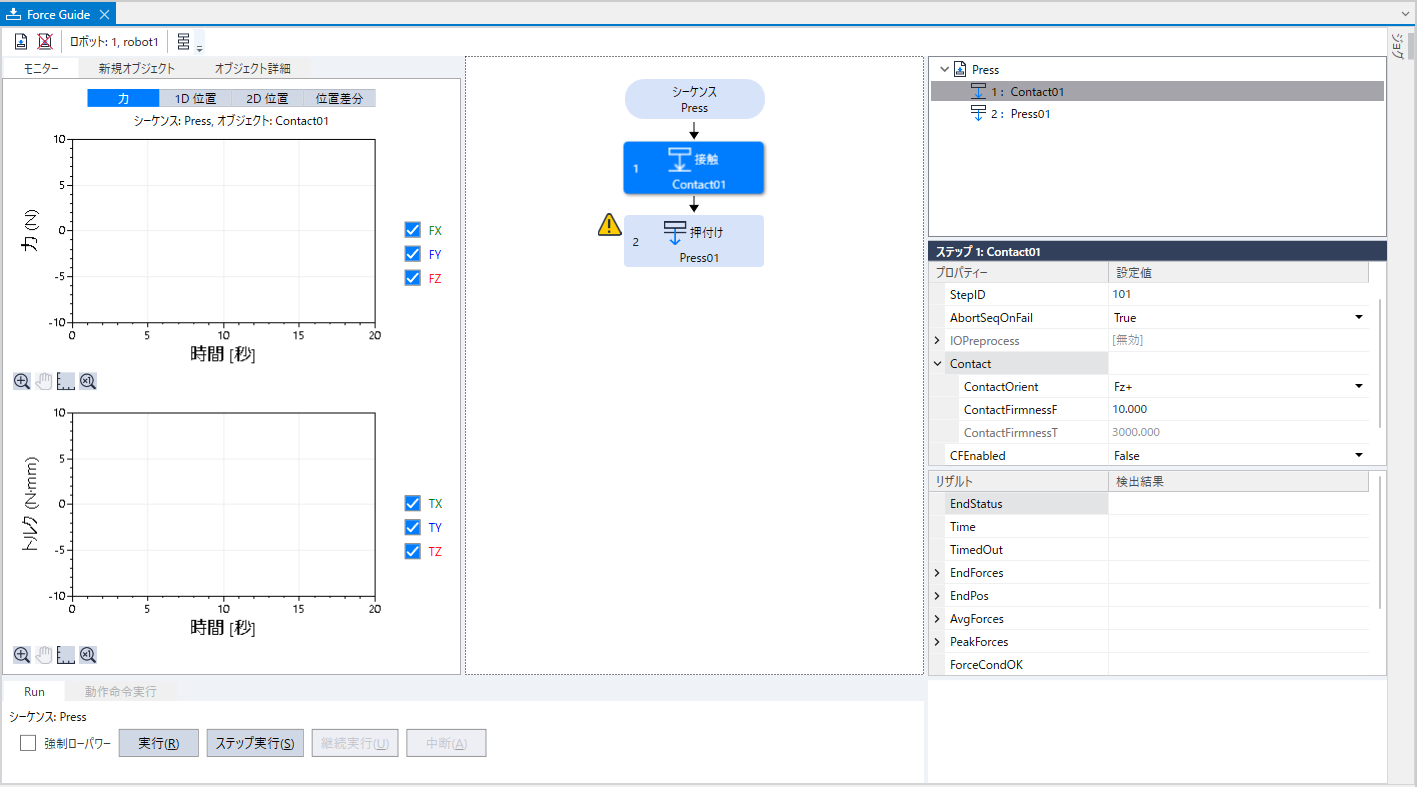Switch to the 新規オブジェクト tab
The image size is (1417, 787).
[136, 69]
